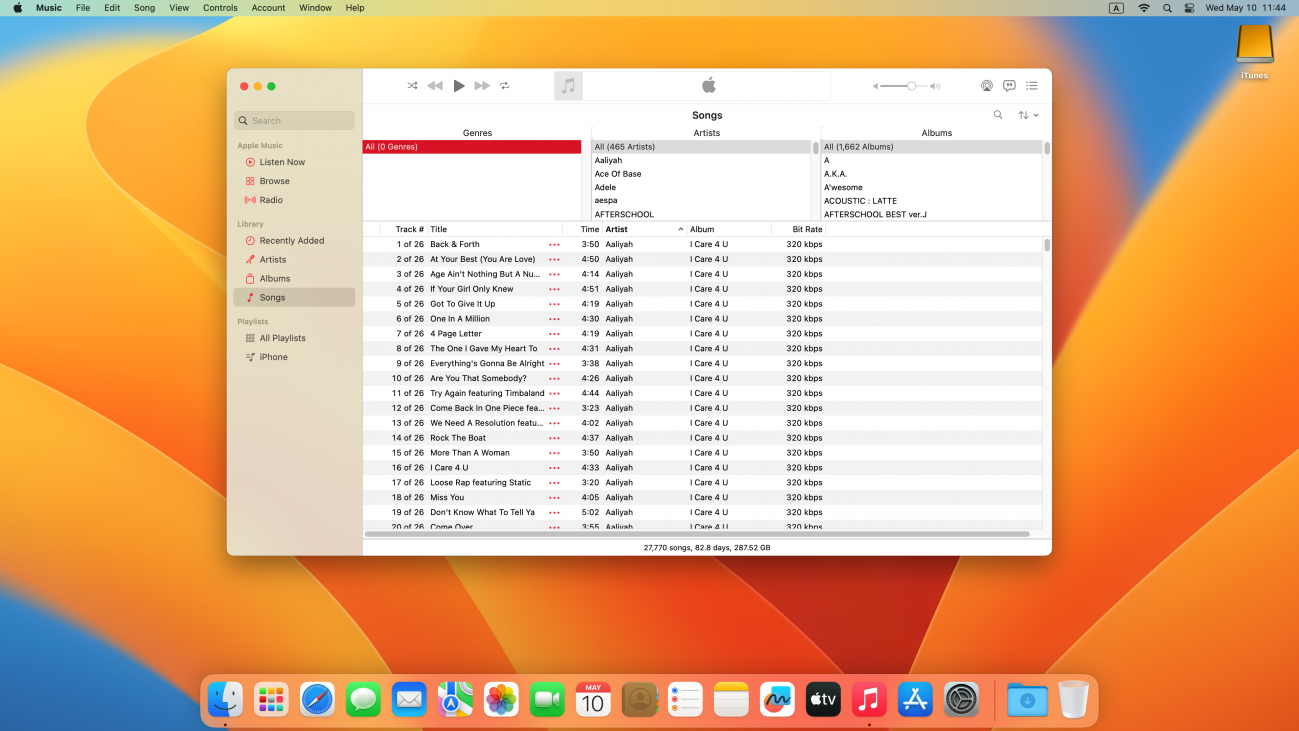Open the iTunes drive on desktop
Image resolution: width=1299 pixels, height=731 pixels.
(x=1254, y=52)
